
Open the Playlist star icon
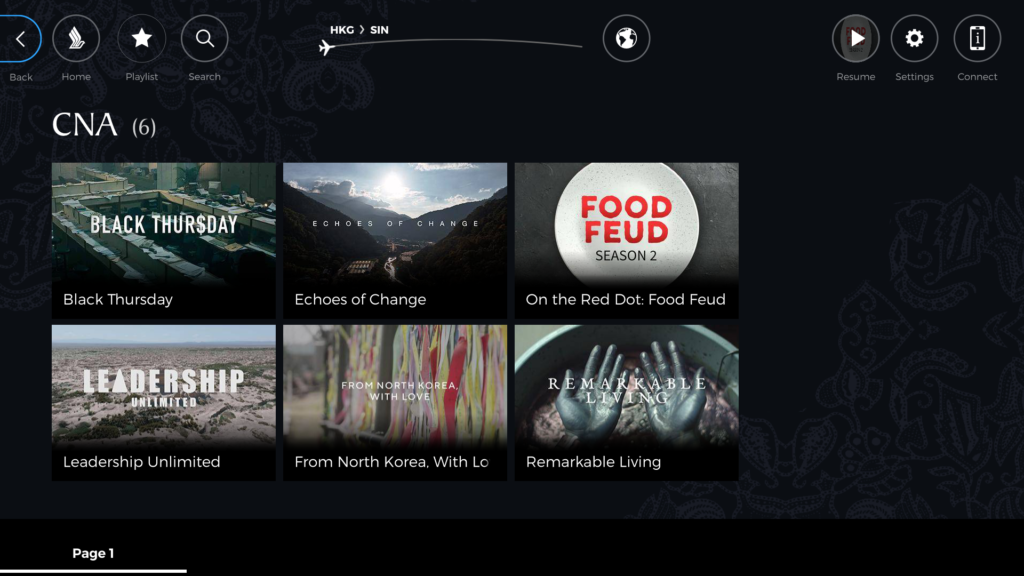click(142, 40)
